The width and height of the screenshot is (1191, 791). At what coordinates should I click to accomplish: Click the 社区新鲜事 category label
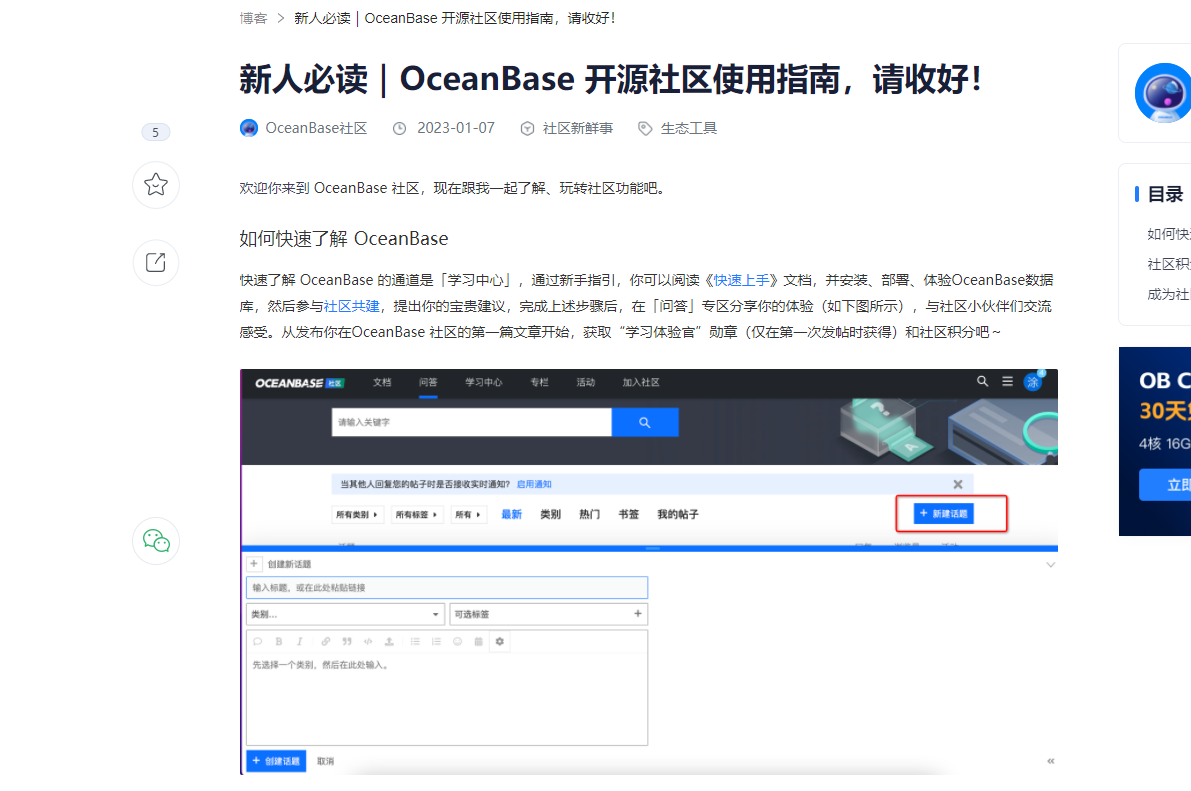pos(577,128)
